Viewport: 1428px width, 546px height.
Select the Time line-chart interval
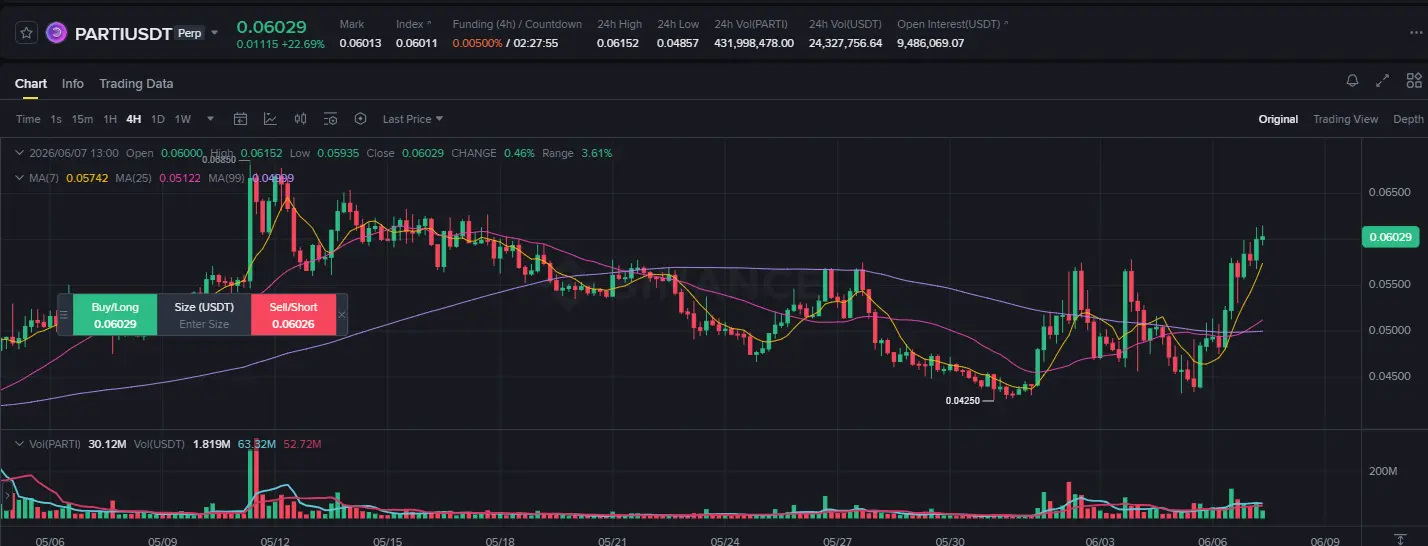coord(28,119)
